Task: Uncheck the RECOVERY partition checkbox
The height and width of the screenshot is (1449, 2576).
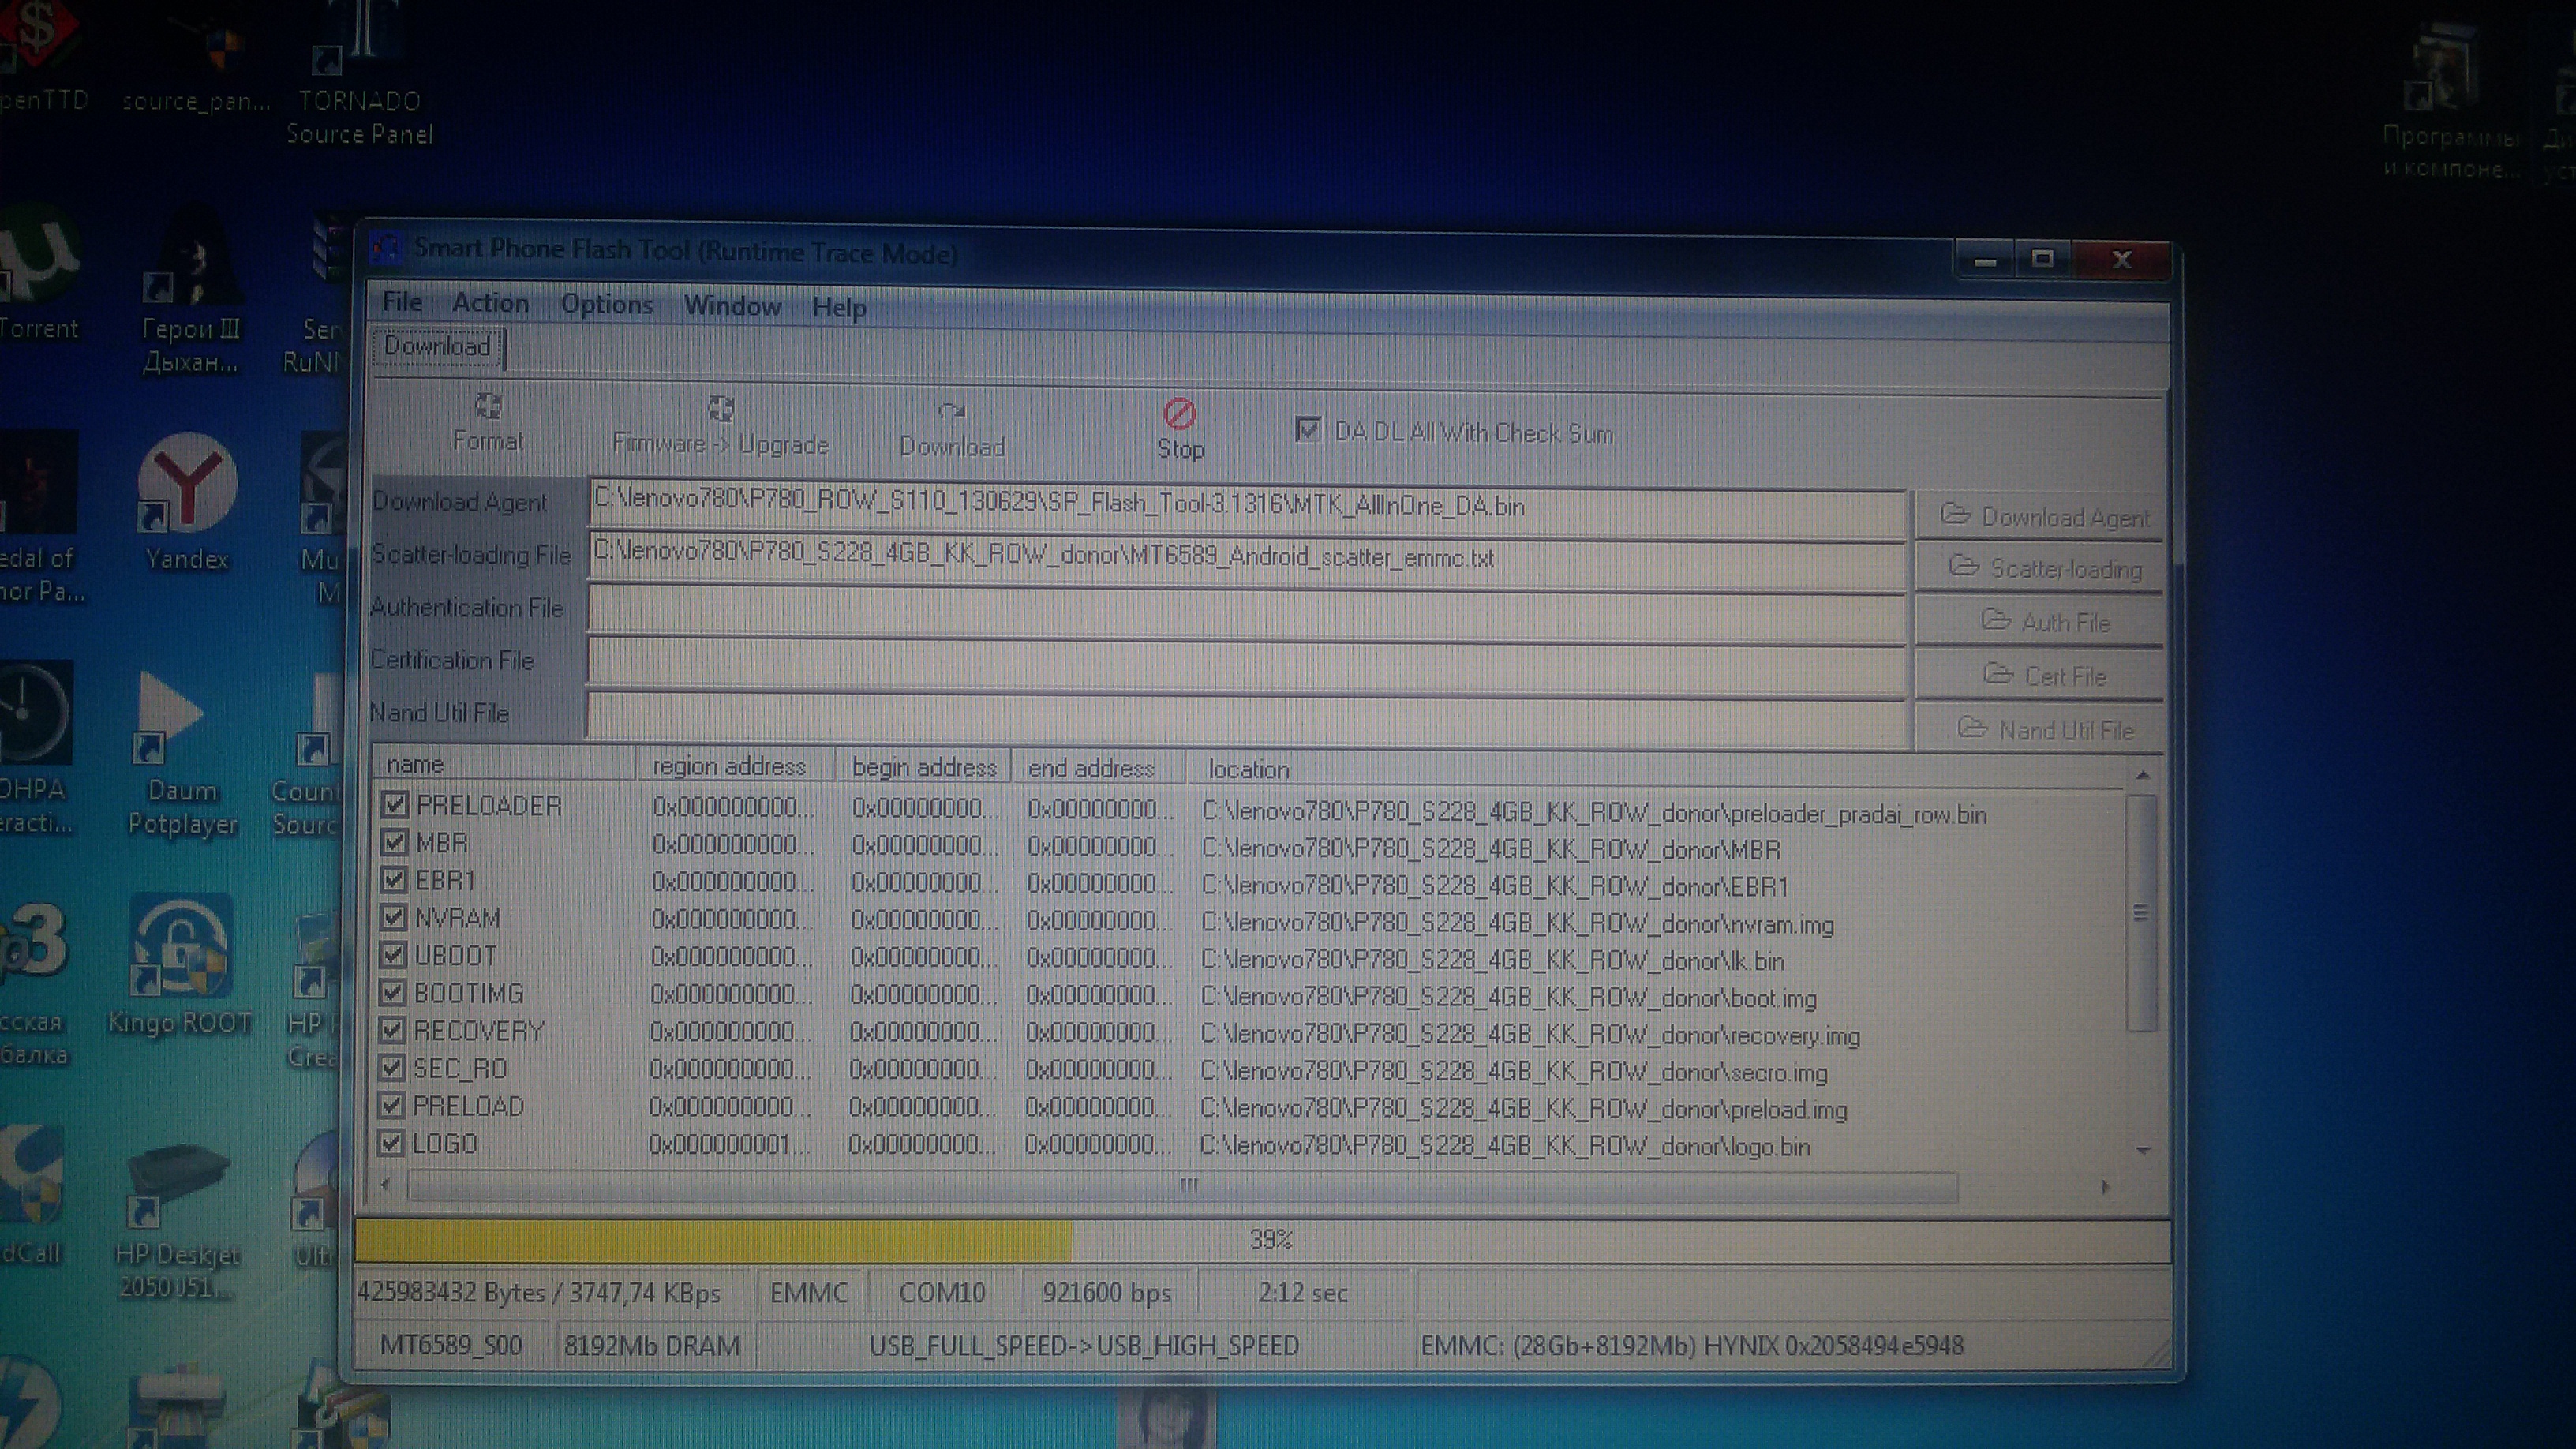Action: [392, 1030]
